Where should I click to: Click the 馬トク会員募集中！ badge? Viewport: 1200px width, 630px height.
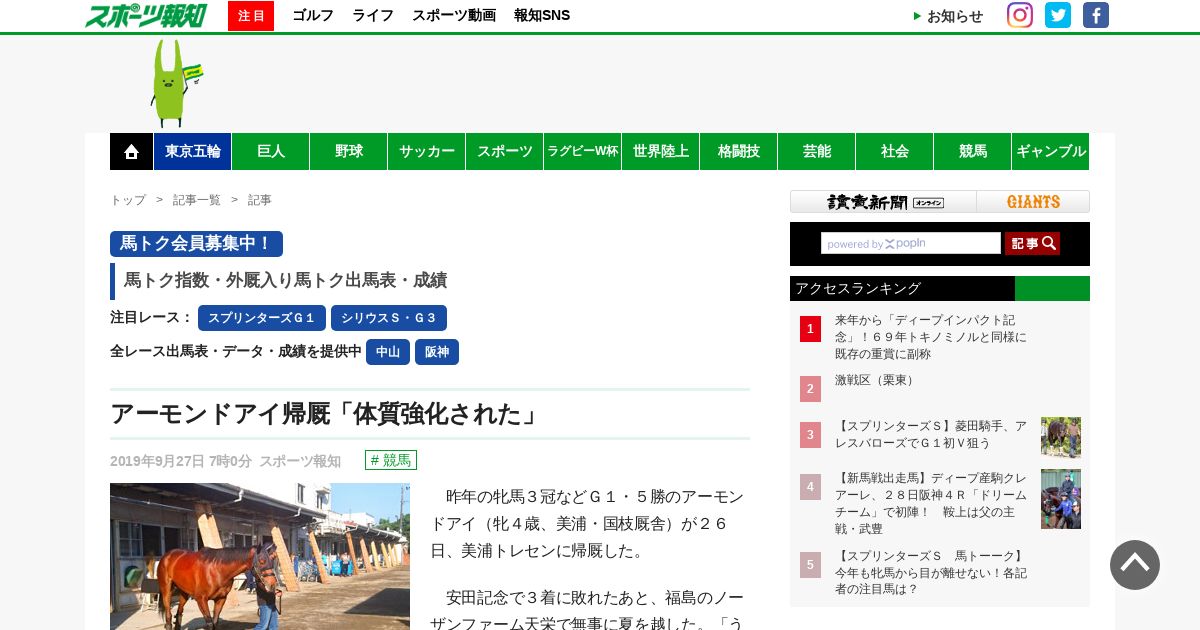[196, 244]
